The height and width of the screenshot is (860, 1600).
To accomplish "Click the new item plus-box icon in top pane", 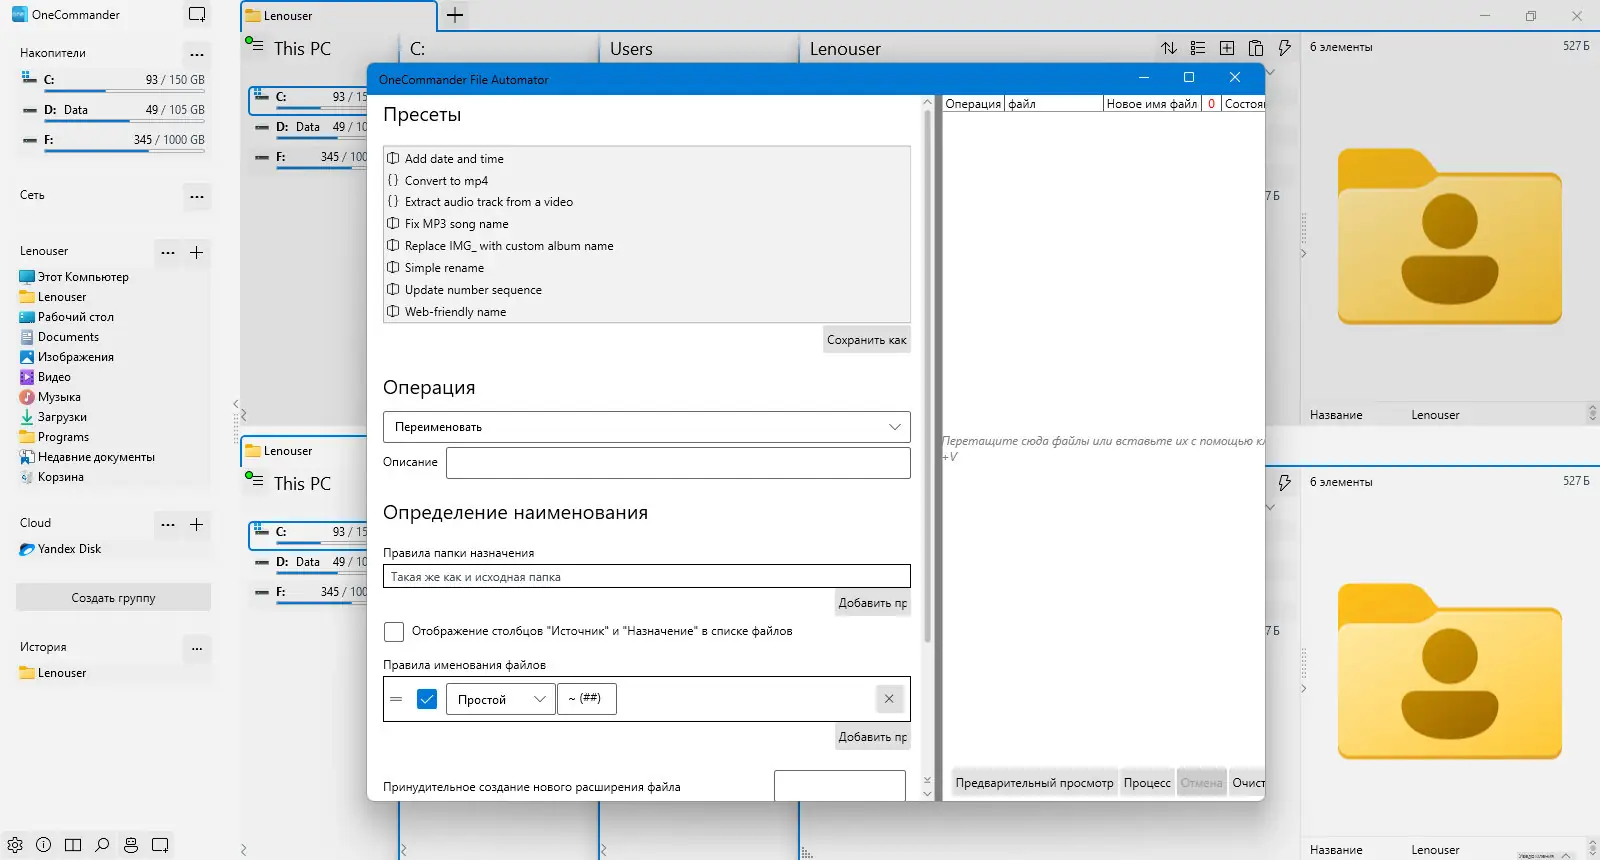I will [x=1227, y=48].
